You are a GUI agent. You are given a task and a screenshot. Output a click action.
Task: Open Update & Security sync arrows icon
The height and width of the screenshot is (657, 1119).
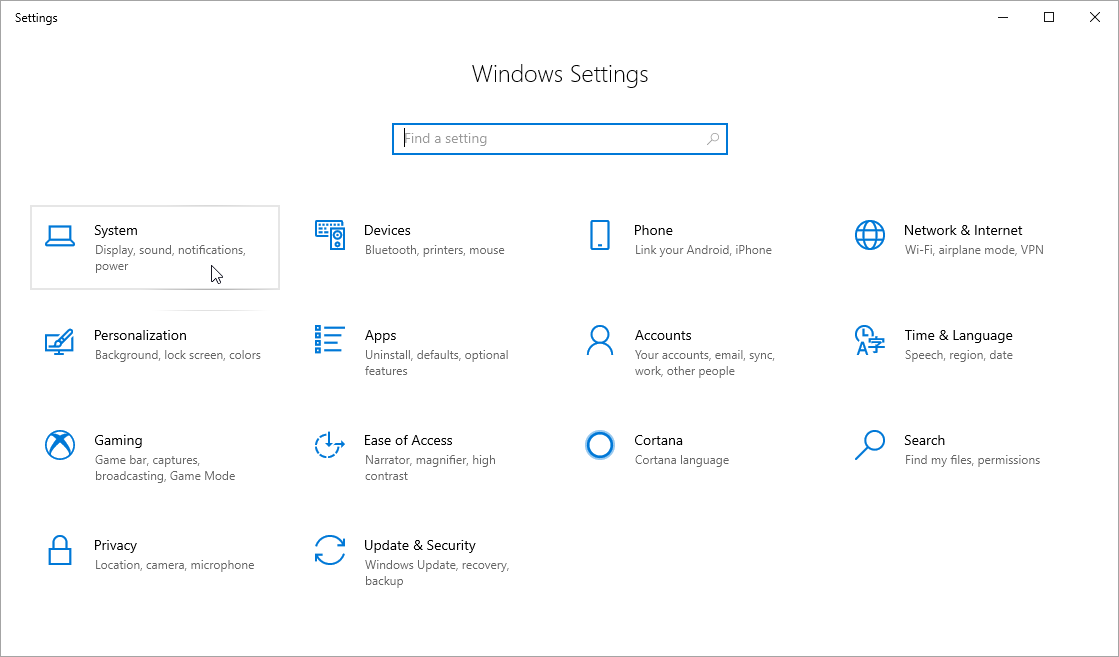tap(330, 550)
